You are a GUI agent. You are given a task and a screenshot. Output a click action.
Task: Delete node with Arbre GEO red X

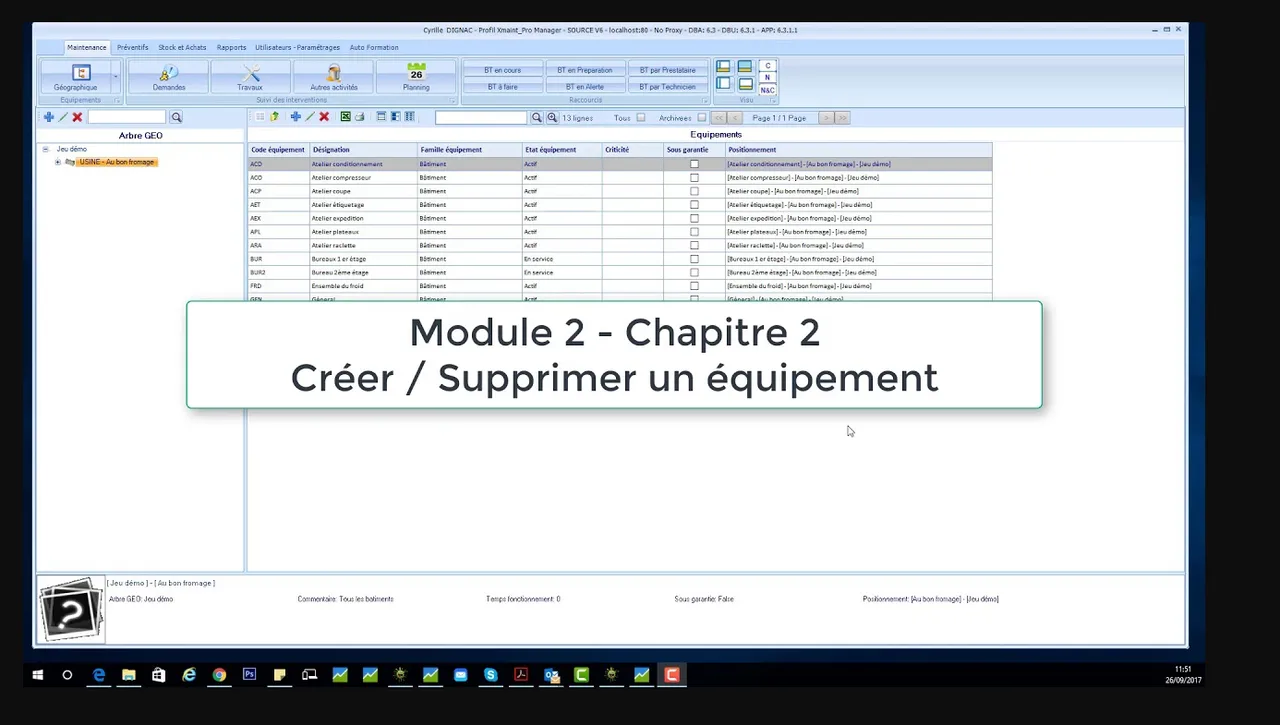coord(77,117)
